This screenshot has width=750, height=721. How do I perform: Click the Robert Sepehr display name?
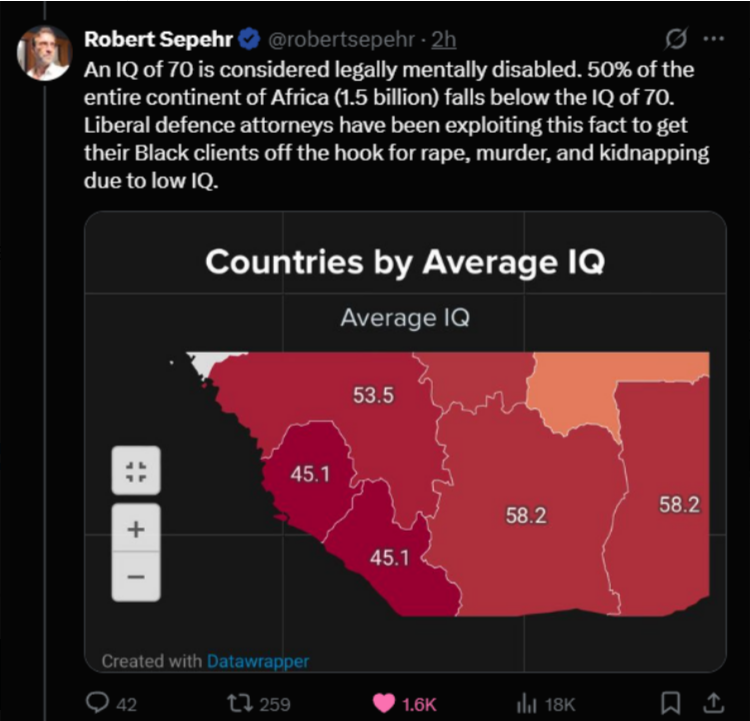pyautogui.click(x=158, y=40)
